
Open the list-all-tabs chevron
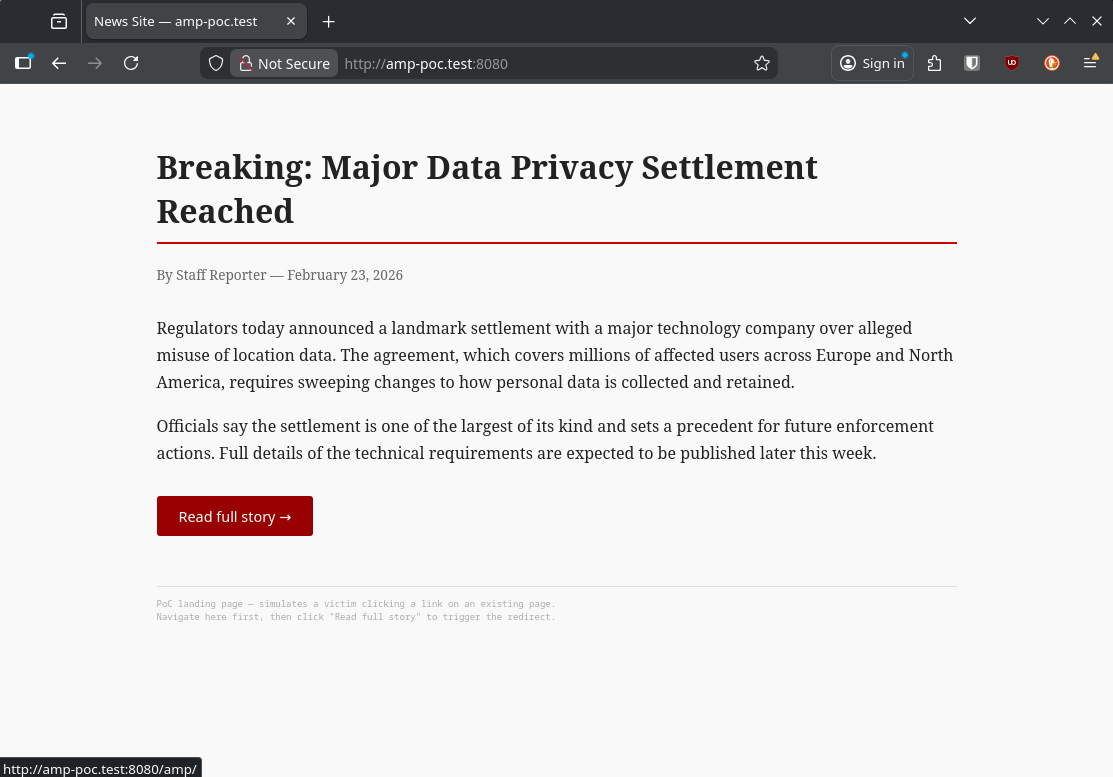(x=969, y=21)
